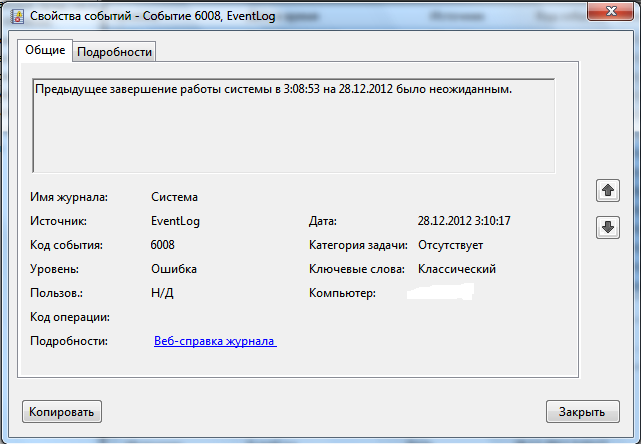Click inside the event description text box
Image resolution: width=641 pixels, height=444 pixels.
pyautogui.click(x=294, y=126)
